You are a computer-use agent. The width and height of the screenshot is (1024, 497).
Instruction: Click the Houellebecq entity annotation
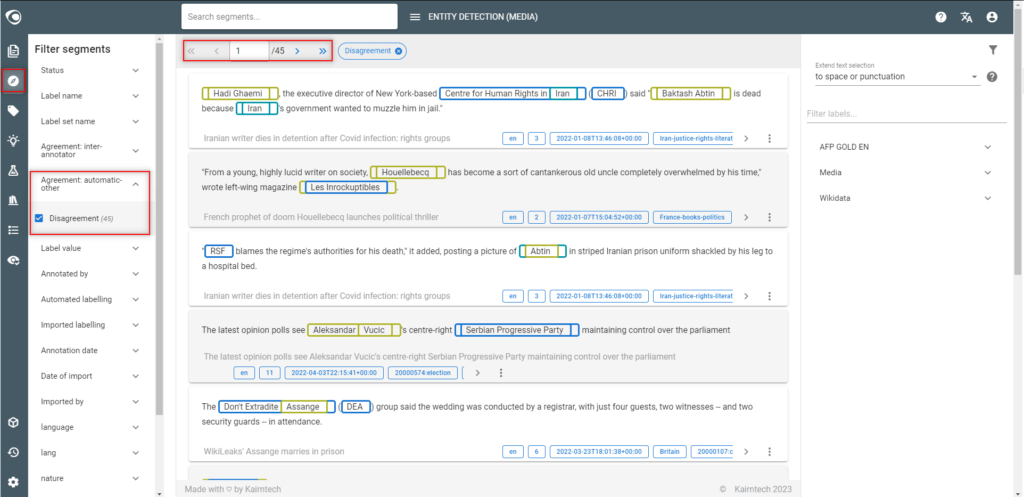click(x=408, y=172)
